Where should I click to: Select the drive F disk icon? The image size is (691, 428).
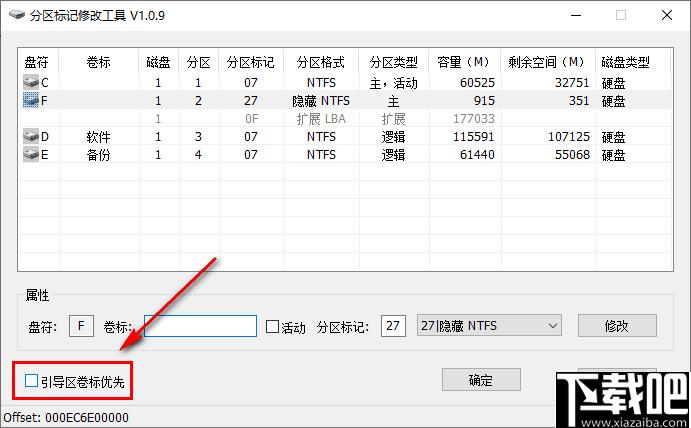pos(31,100)
